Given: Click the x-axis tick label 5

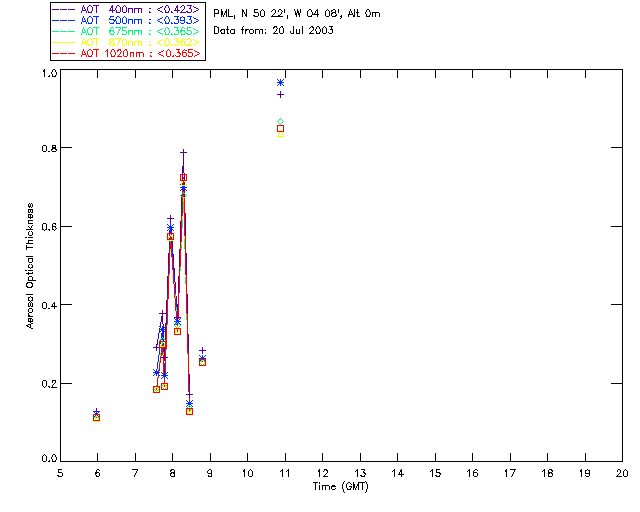Looking at the screenshot, I should [60, 473].
